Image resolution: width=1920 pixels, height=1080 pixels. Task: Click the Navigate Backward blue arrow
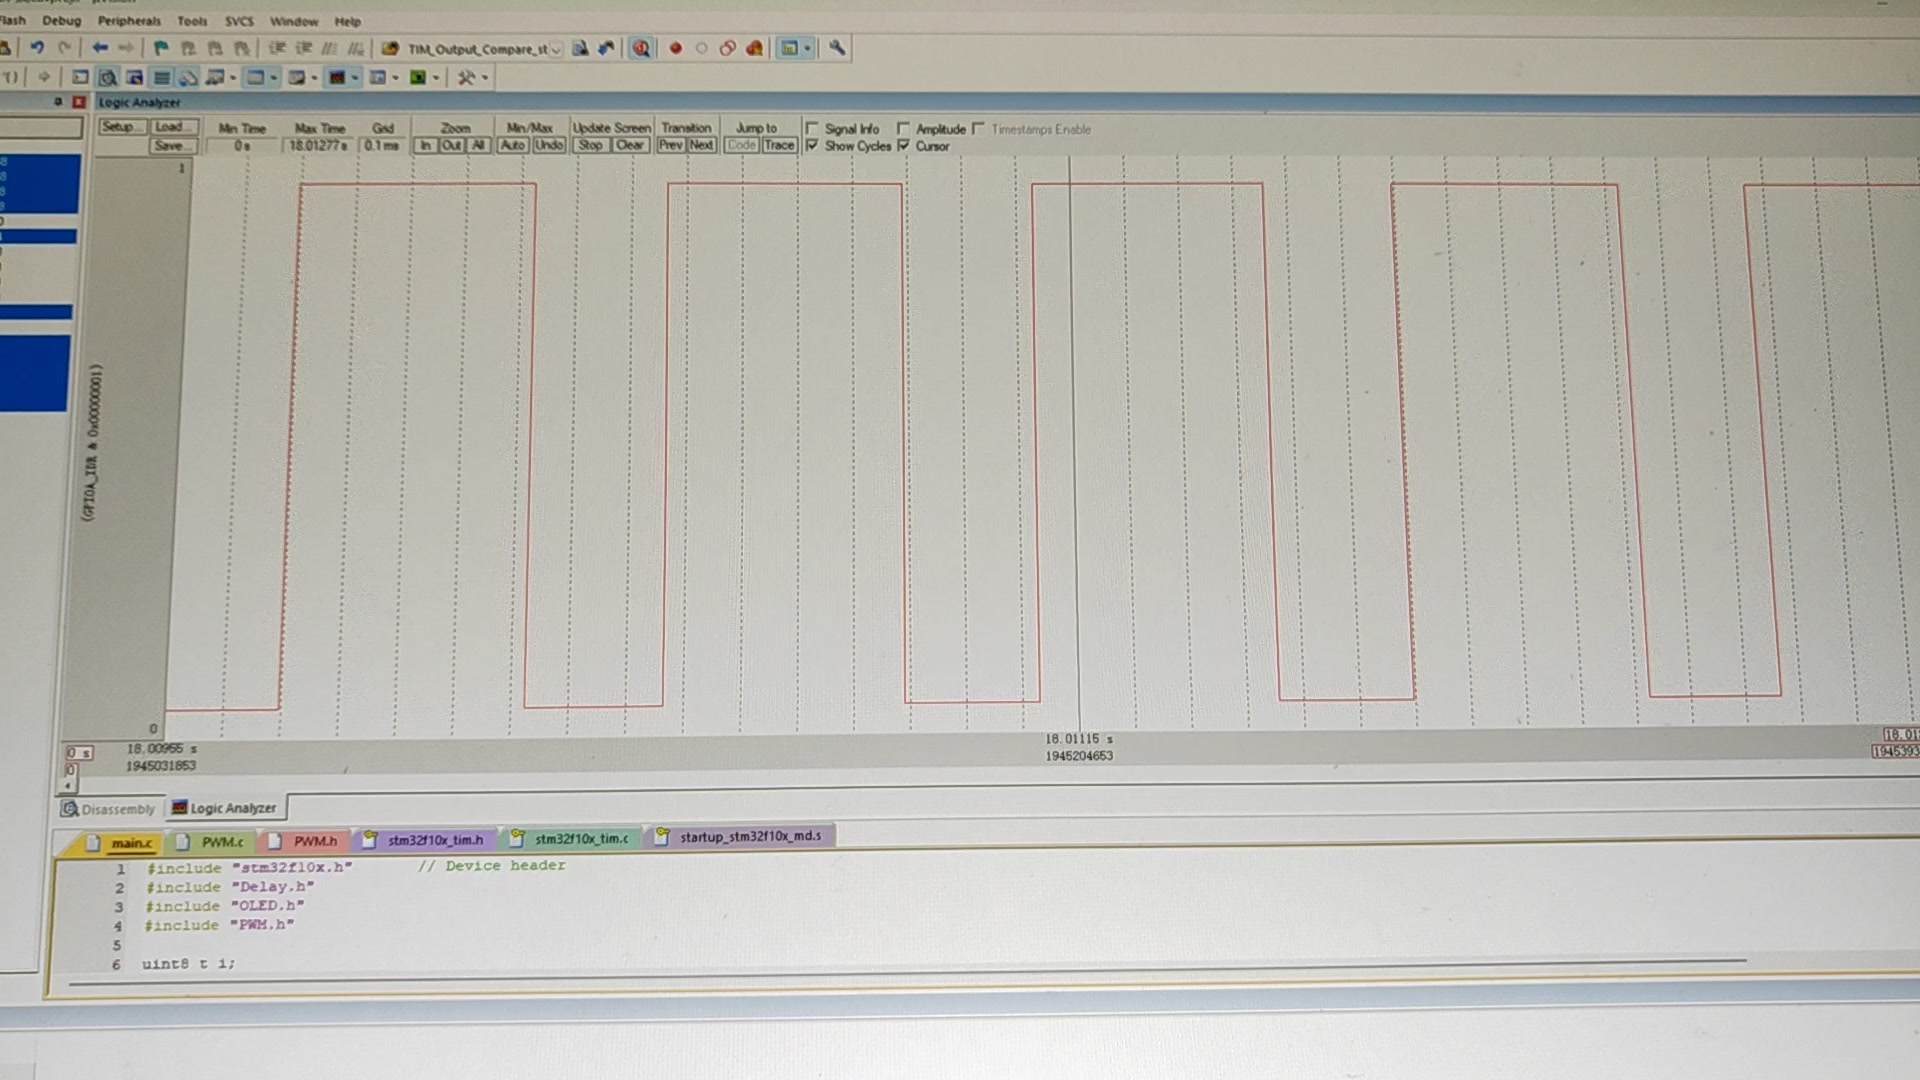[100, 47]
